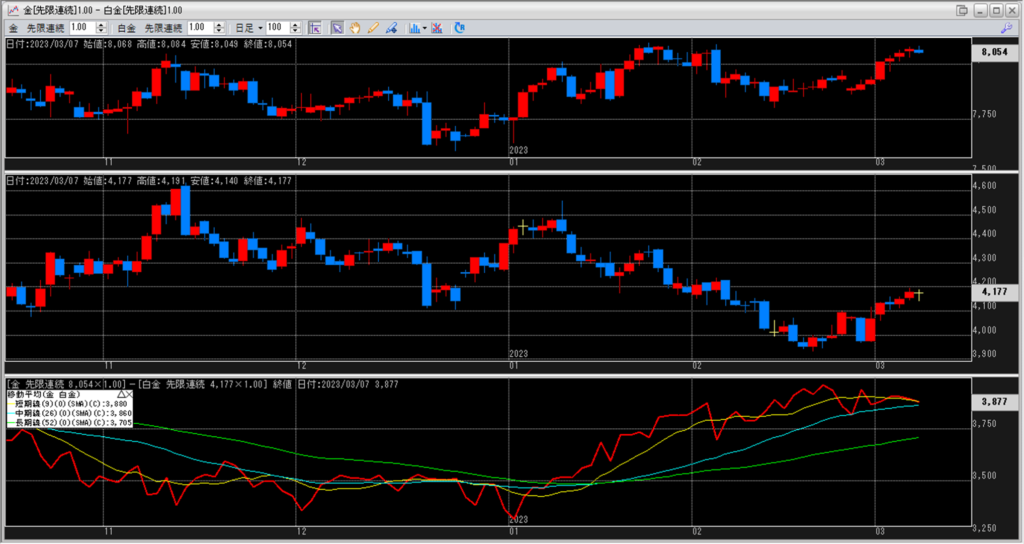Click the 白金 commodity selector
Image resolution: width=1024 pixels, height=544 pixels.
(x=127, y=27)
